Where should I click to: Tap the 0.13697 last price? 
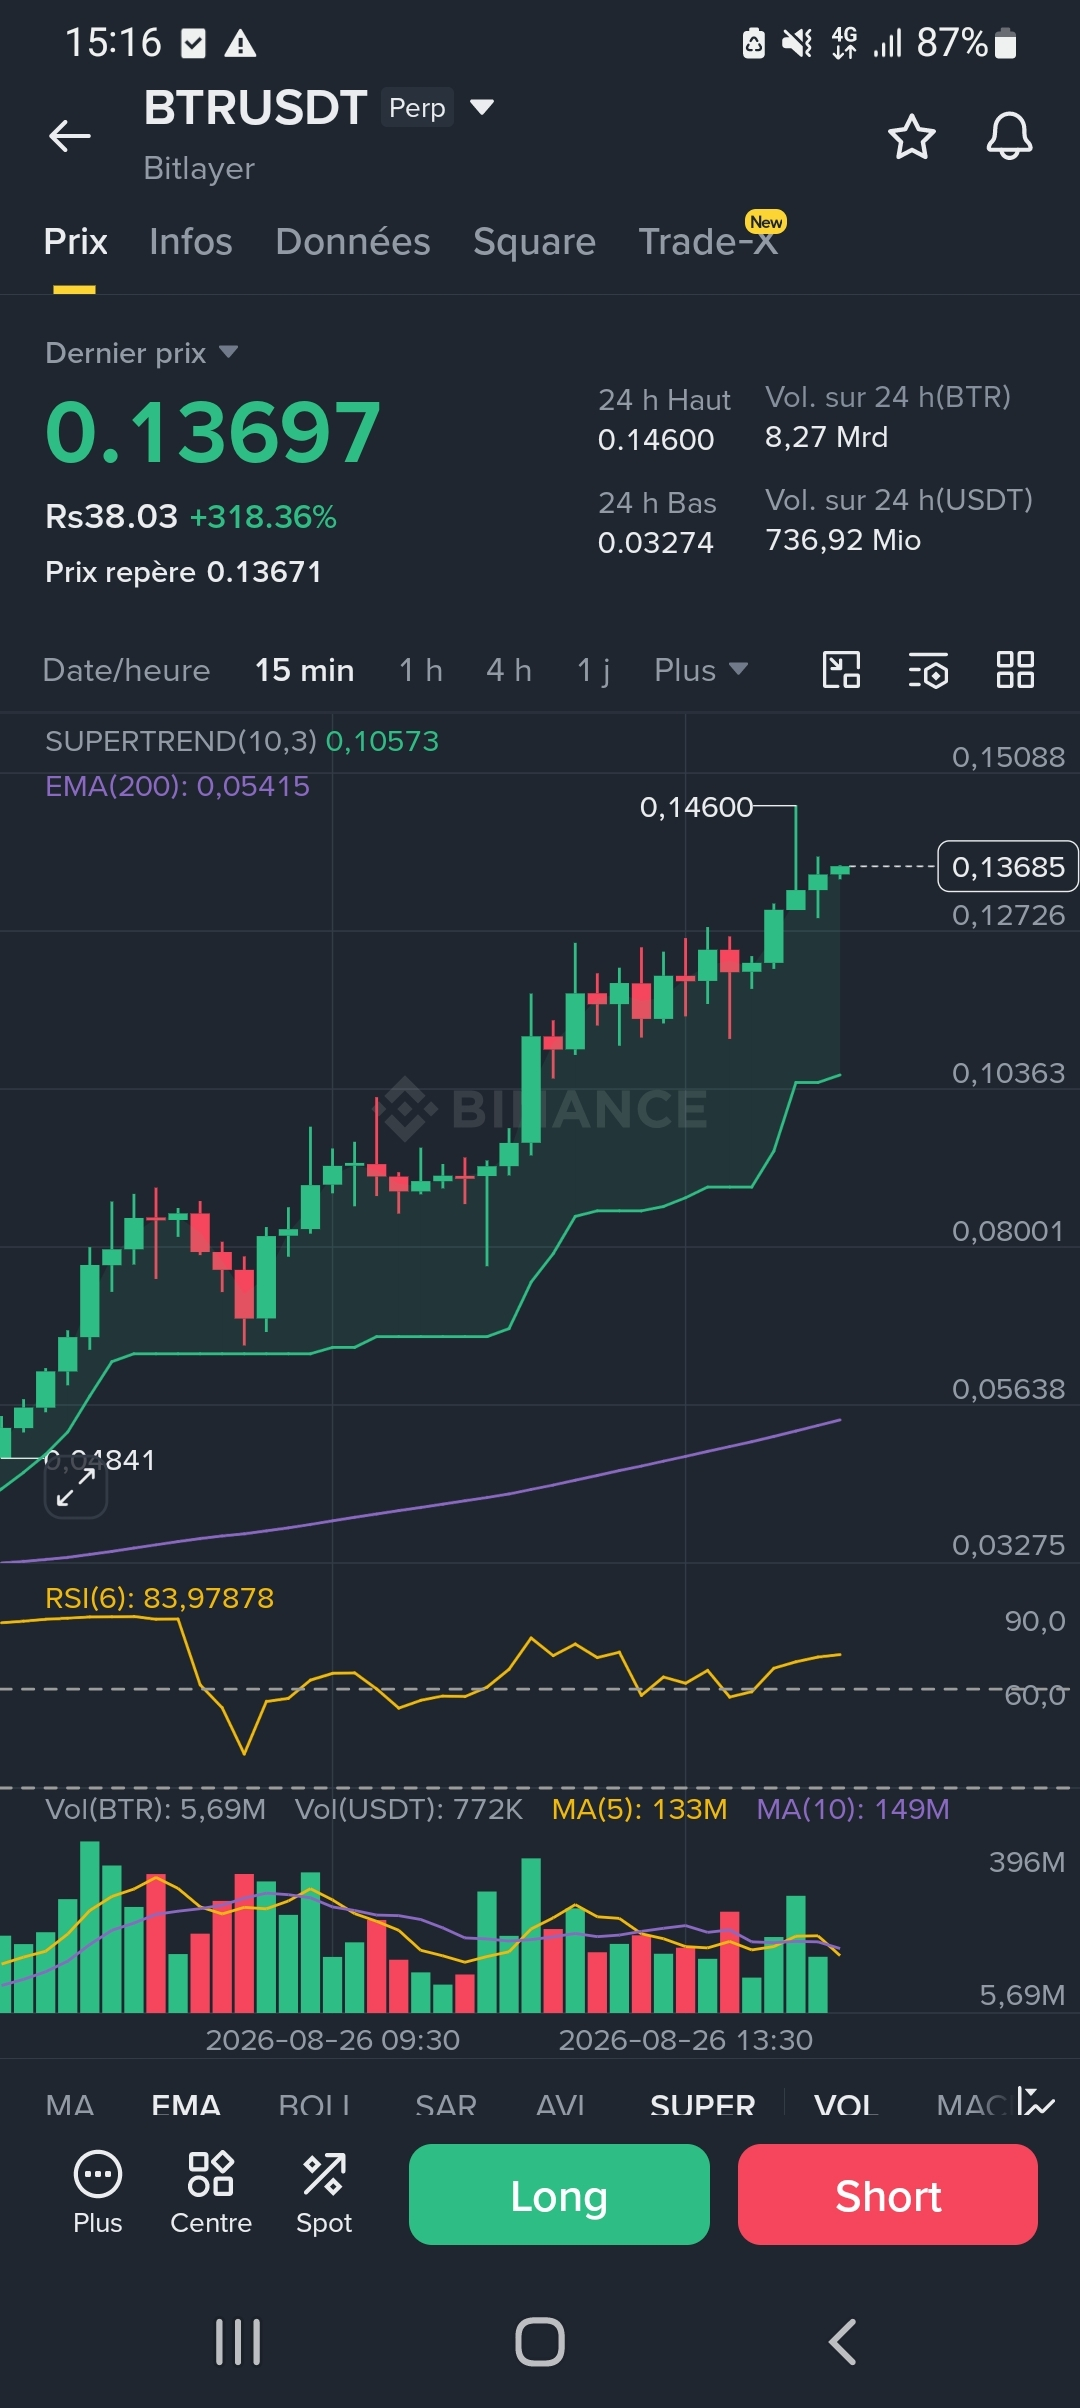click(x=213, y=433)
